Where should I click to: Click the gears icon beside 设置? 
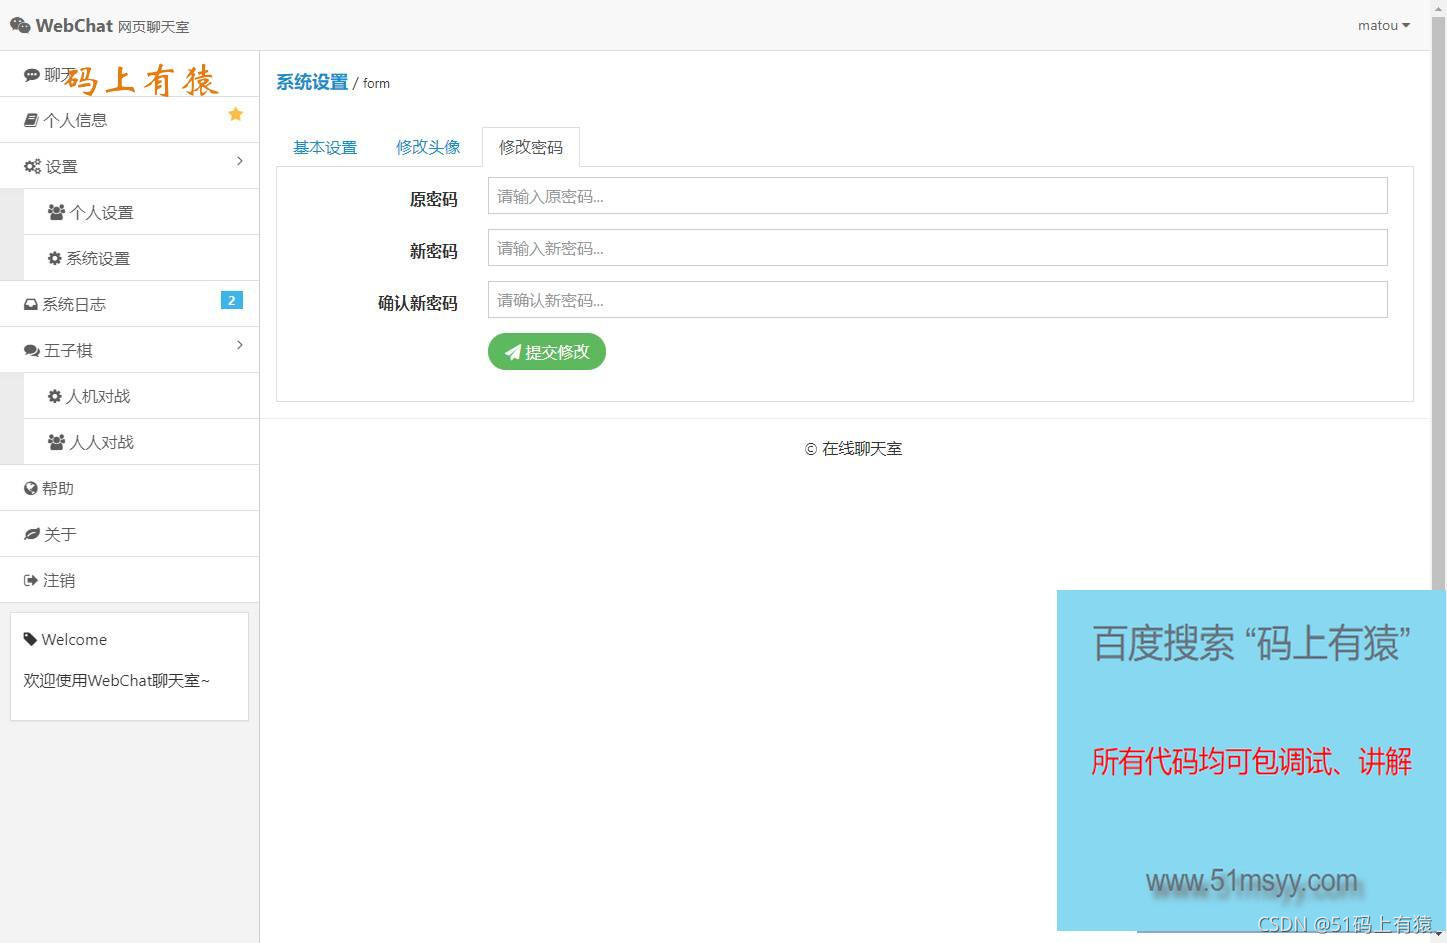31,166
